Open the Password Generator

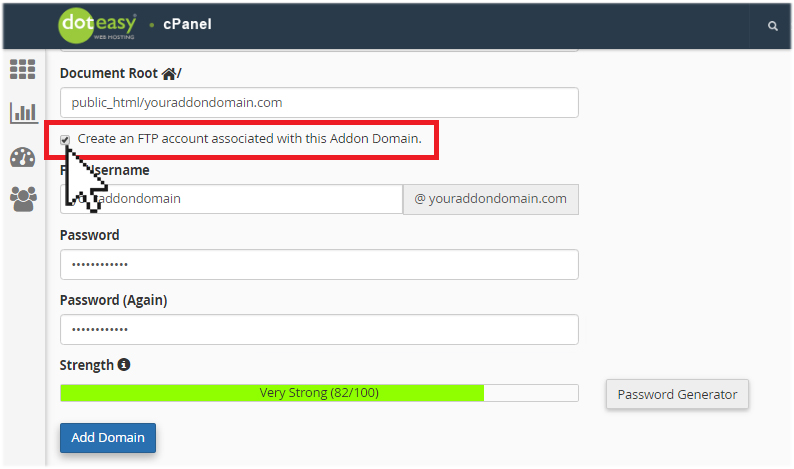(677, 394)
